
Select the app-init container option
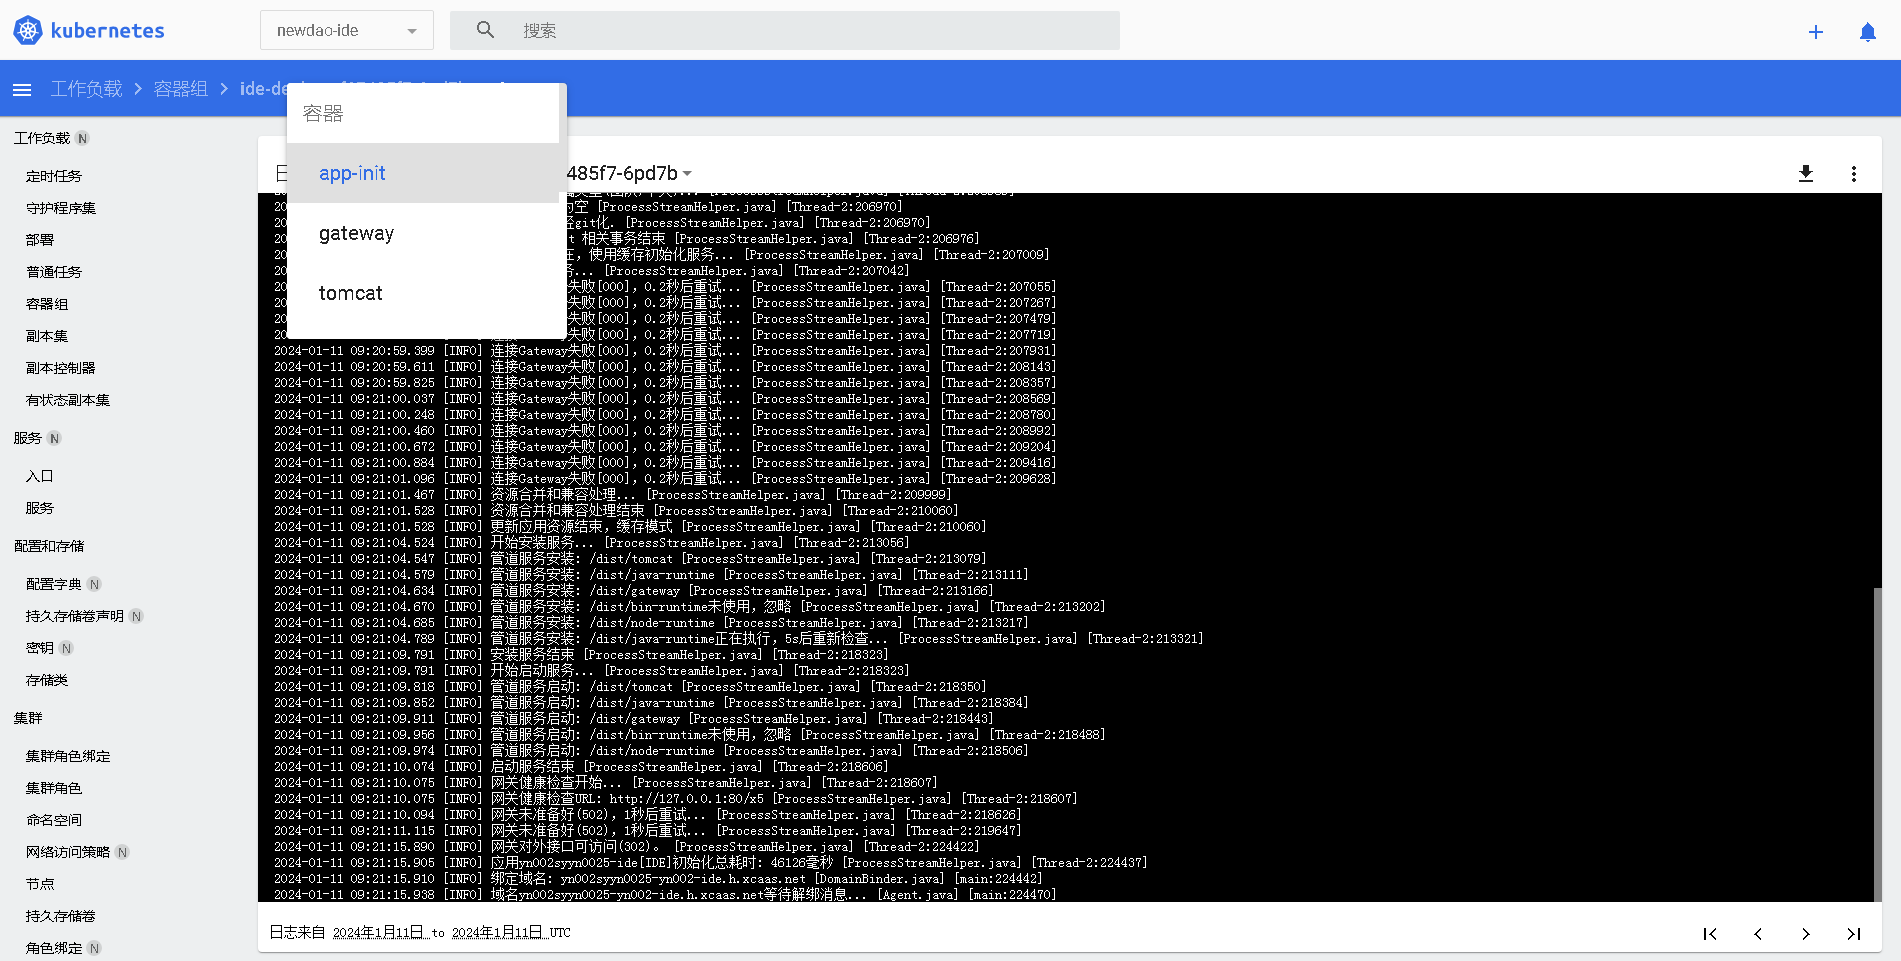coord(423,173)
